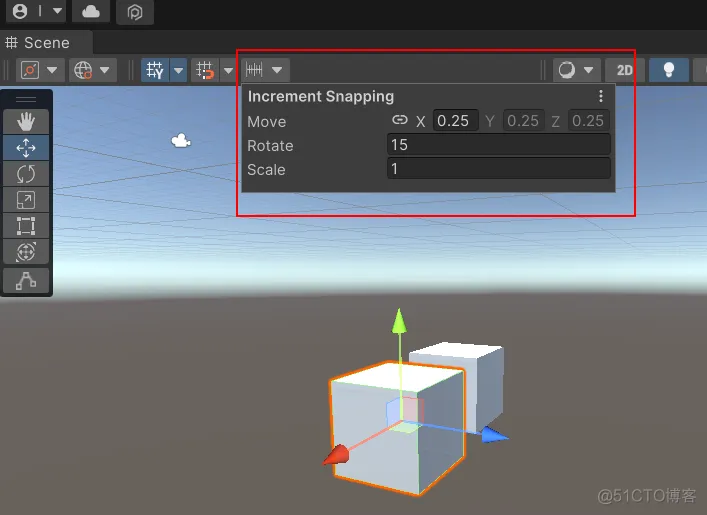Expand the increment snapping dropdown arrow

coord(277,70)
